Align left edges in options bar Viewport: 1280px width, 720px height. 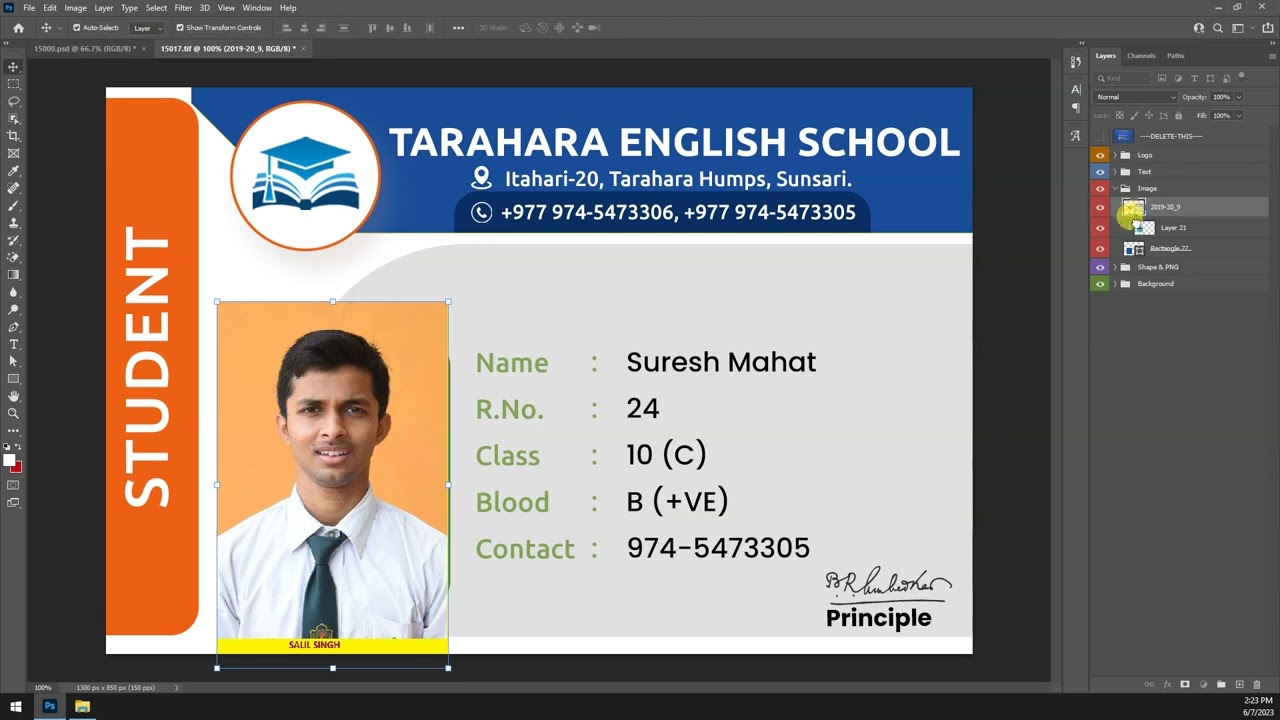click(x=285, y=28)
